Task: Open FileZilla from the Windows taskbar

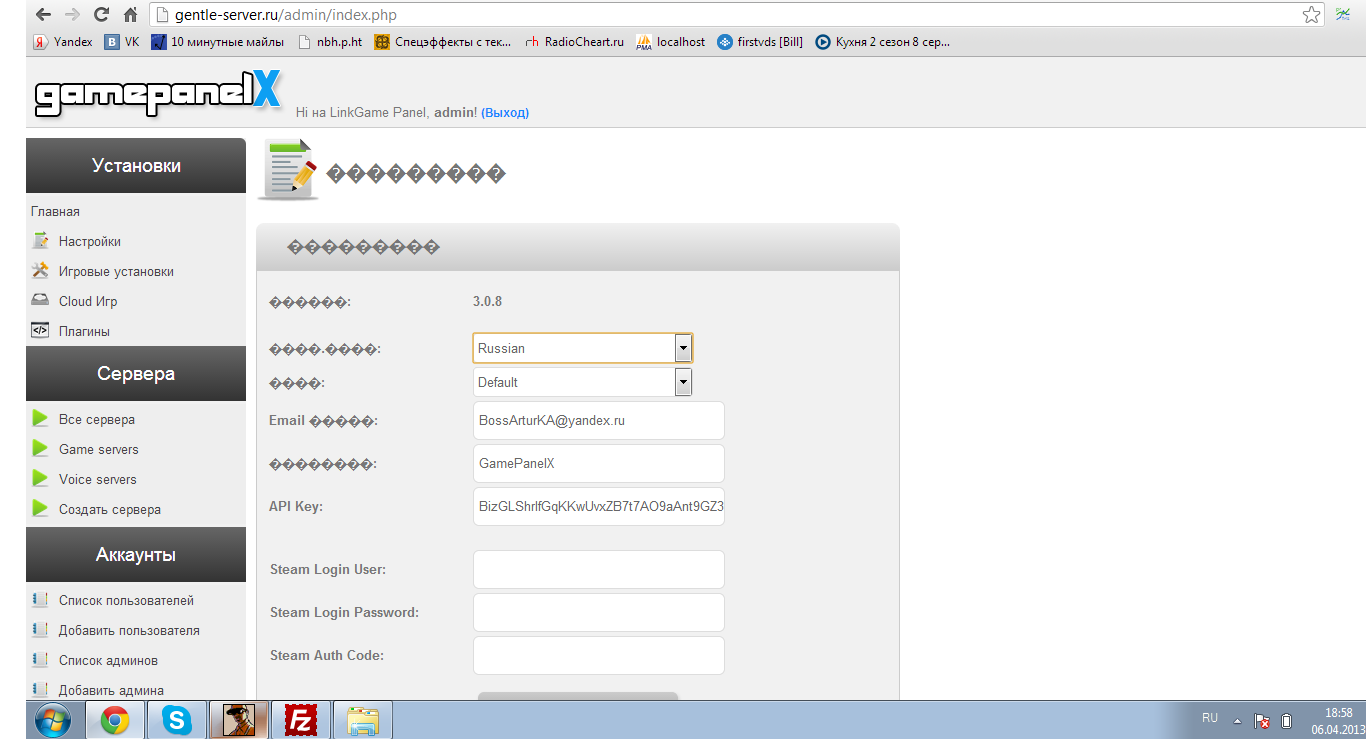Action: 300,720
